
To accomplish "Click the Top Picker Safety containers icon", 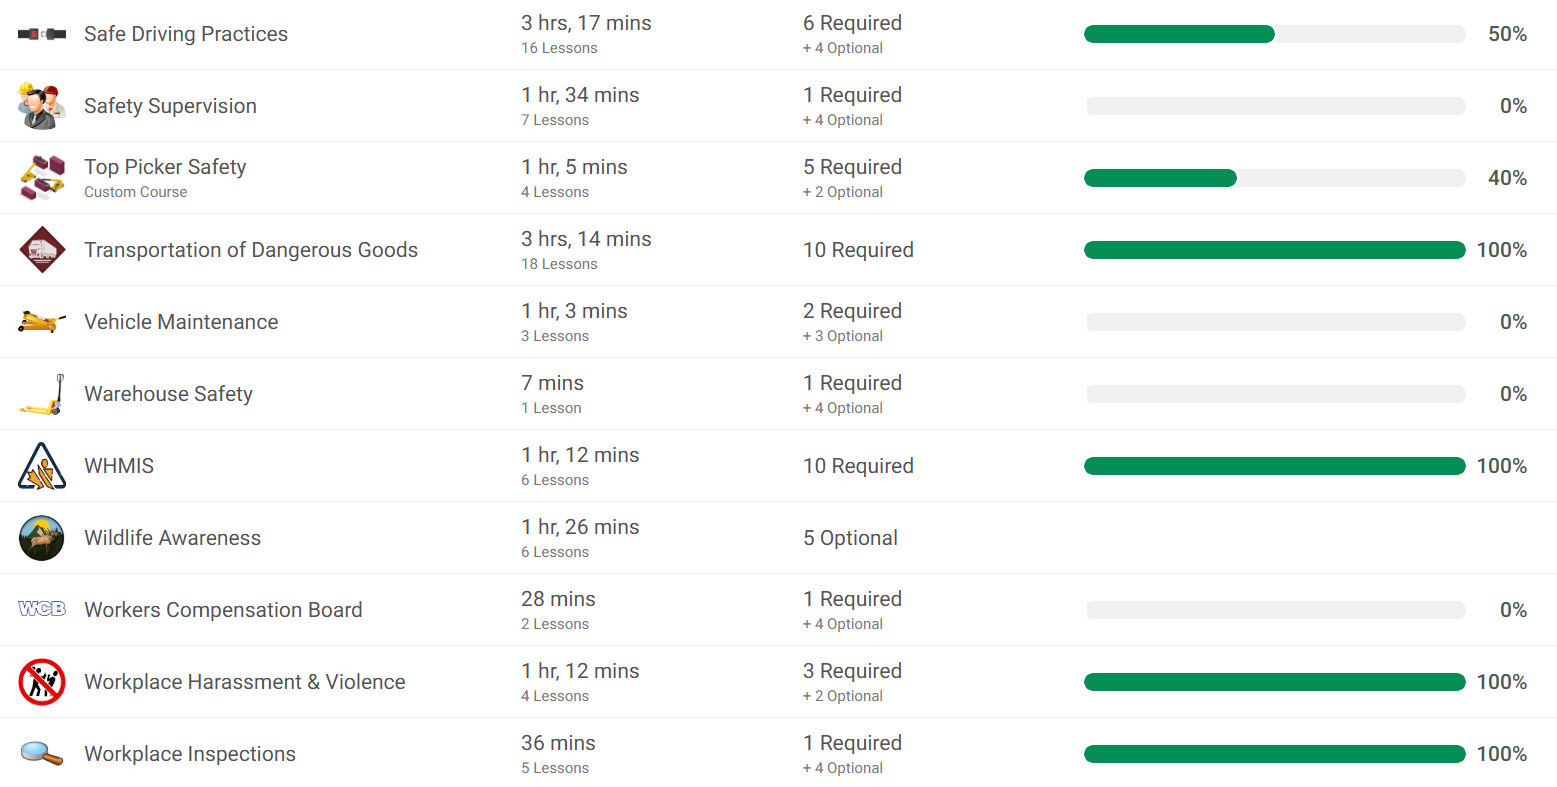I will click(x=42, y=178).
